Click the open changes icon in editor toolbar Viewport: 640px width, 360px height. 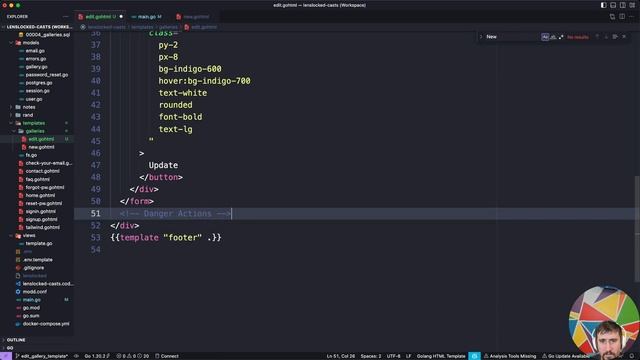tap(612, 17)
